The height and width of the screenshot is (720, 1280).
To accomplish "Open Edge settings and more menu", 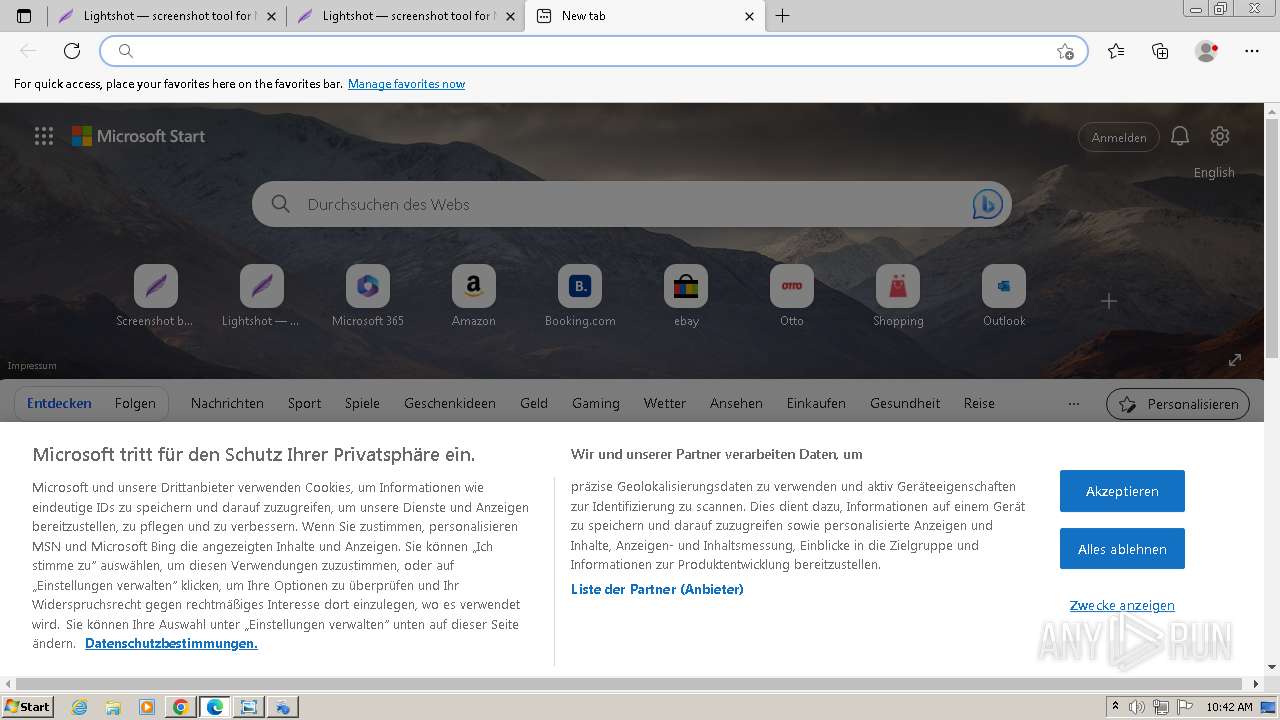I will (x=1252, y=51).
